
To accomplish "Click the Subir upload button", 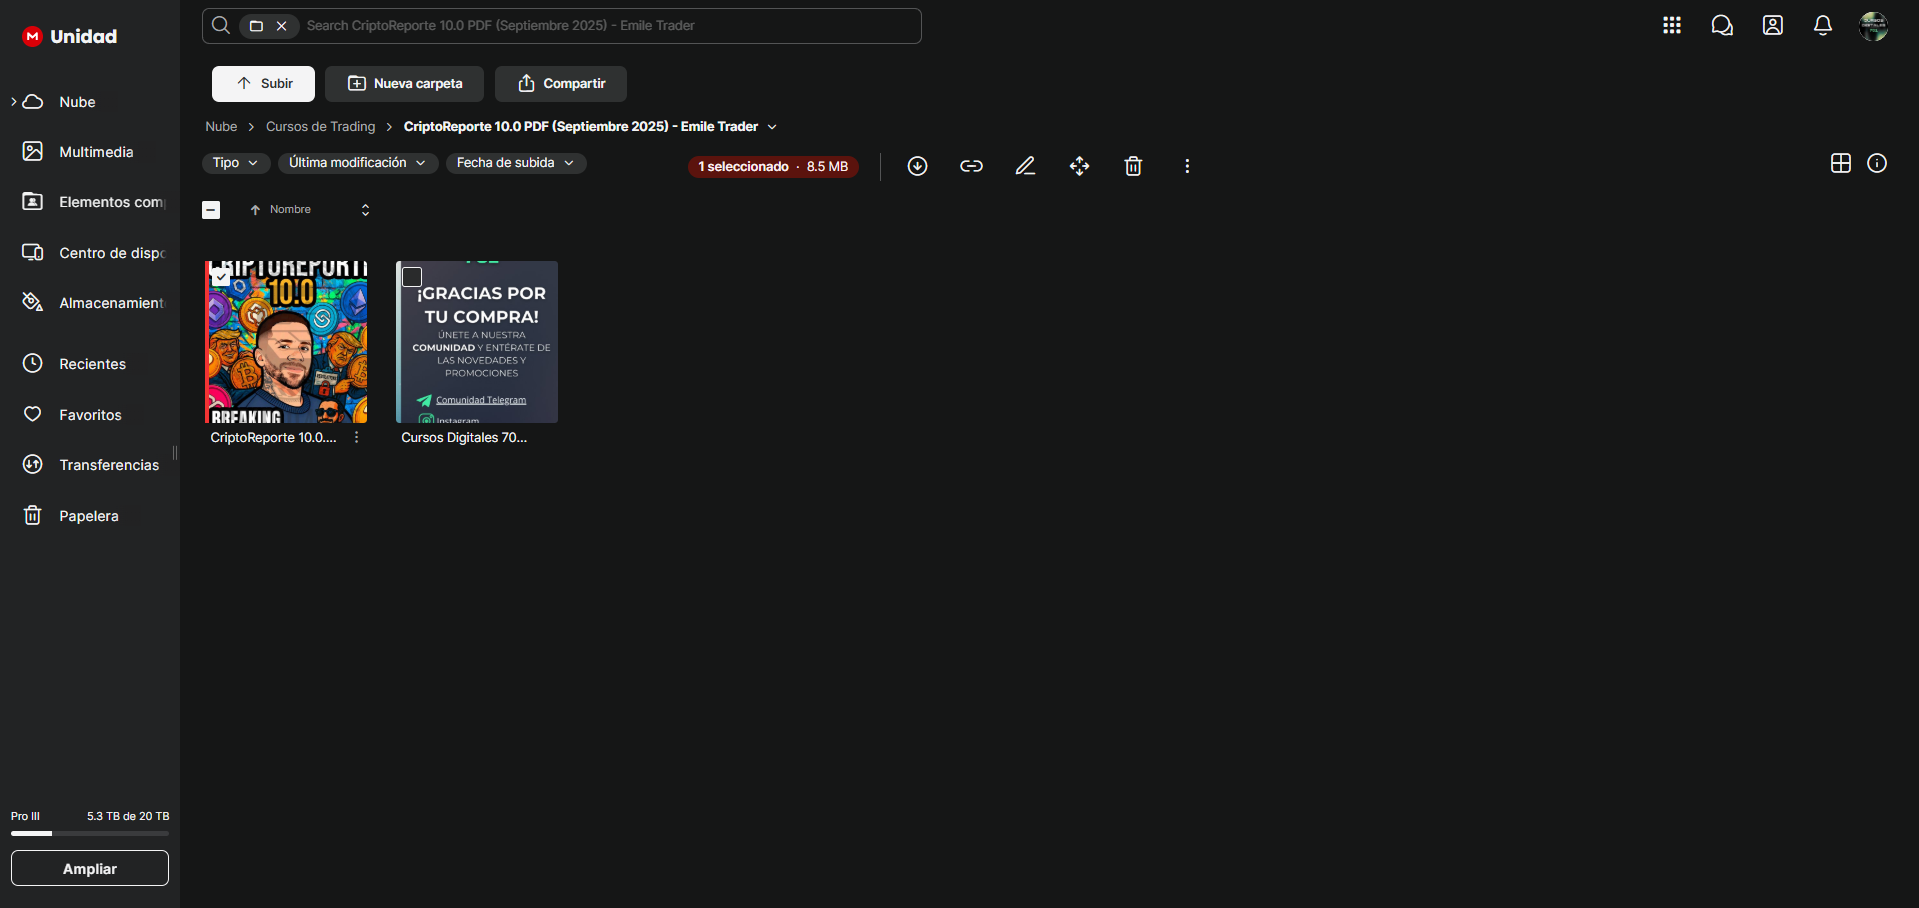I will tap(263, 84).
